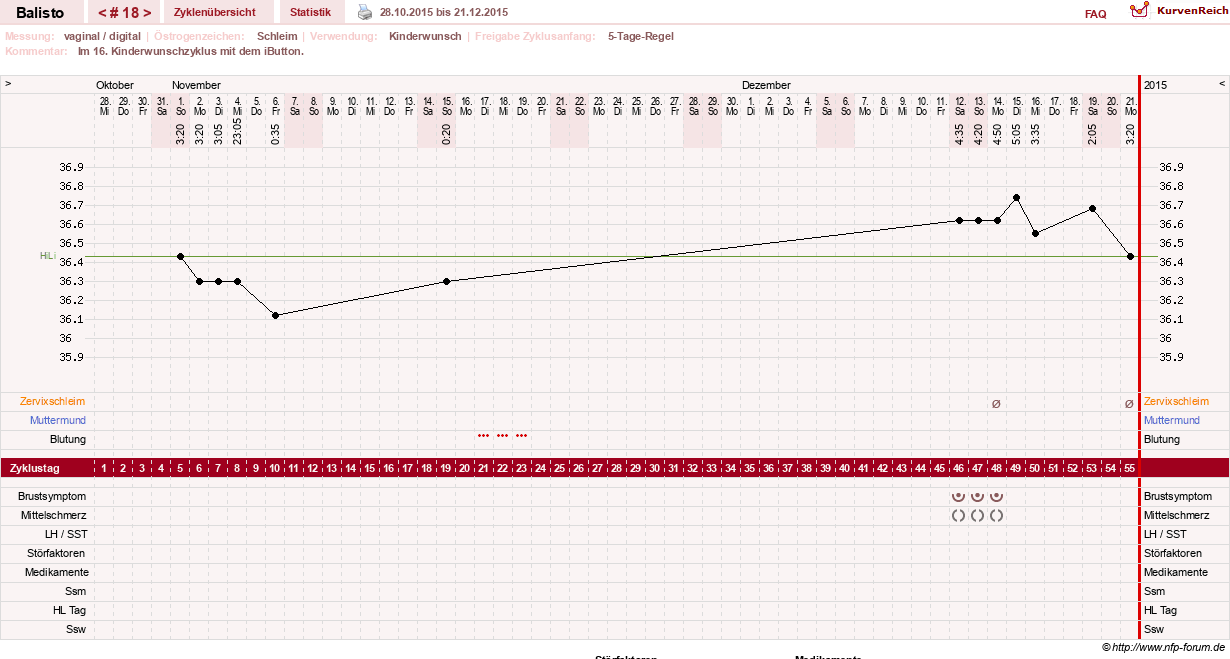
Task: Click the Balisto user name tab
Action: [x=40, y=12]
